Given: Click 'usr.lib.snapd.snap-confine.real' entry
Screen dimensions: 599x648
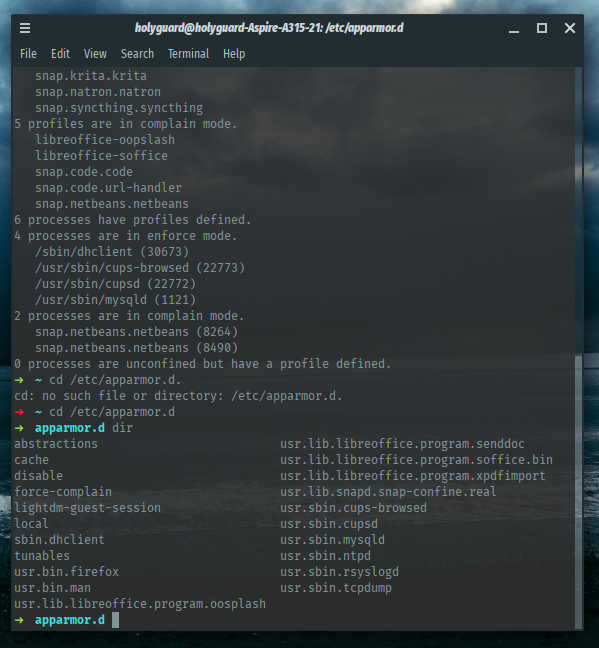Looking at the screenshot, I should point(388,492).
